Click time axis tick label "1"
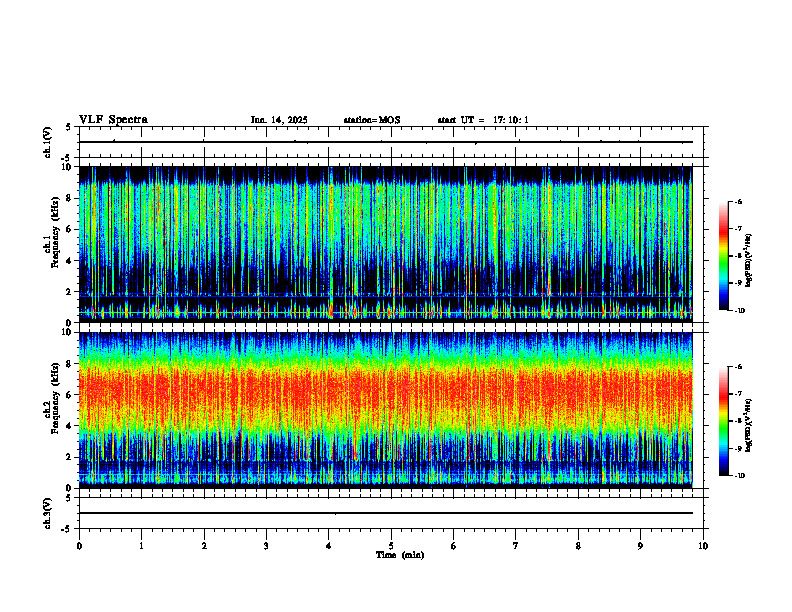Screen dimensions: 792x612 [141, 546]
